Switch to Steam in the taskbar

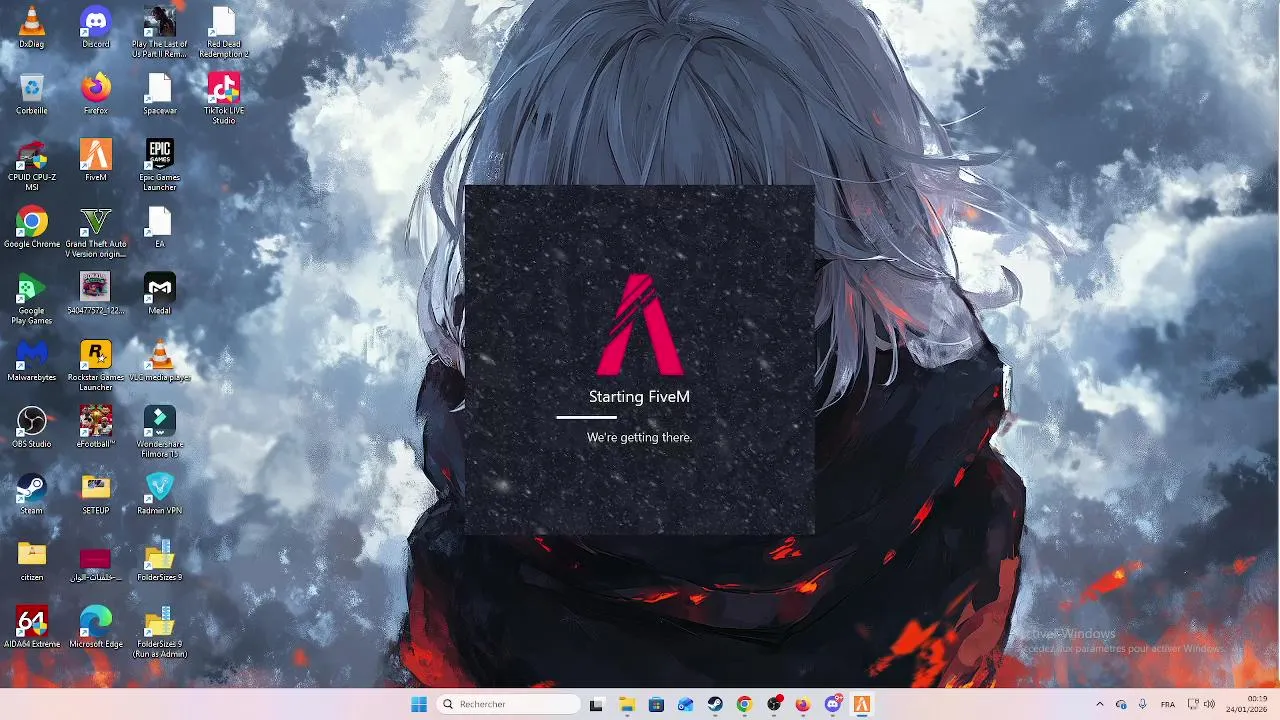[x=715, y=704]
